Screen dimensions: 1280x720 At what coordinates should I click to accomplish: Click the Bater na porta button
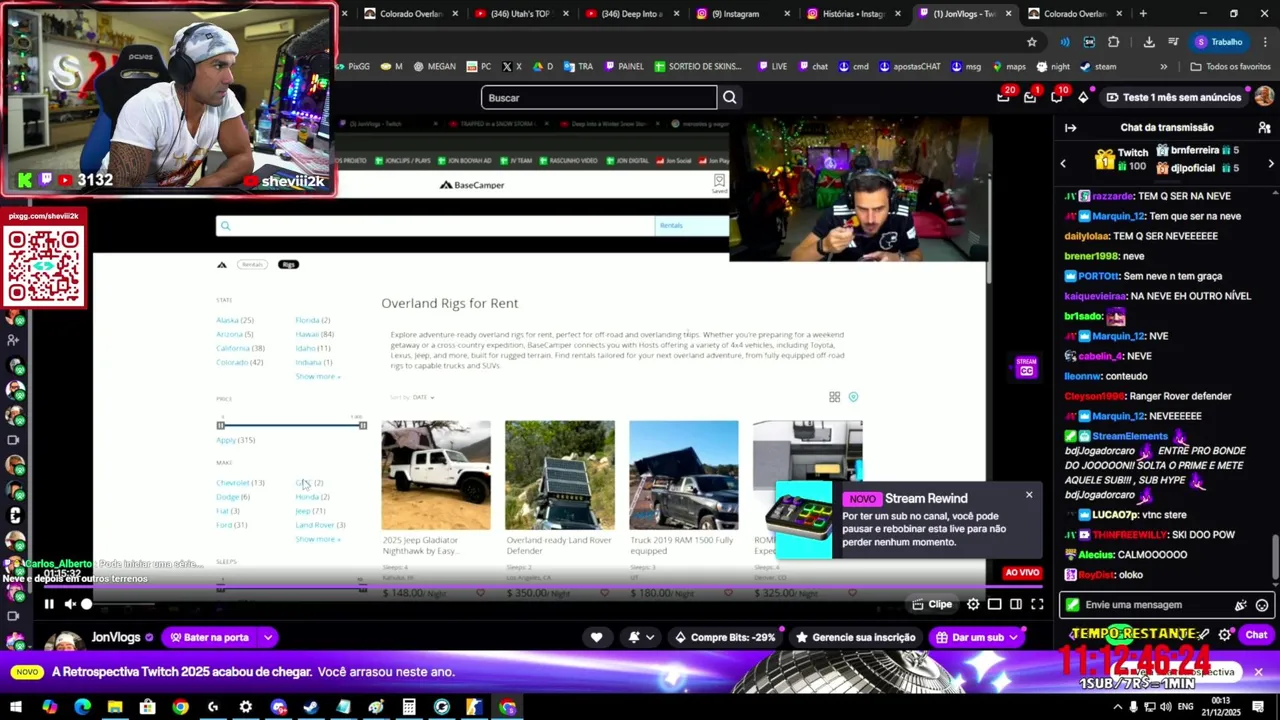tap(209, 637)
